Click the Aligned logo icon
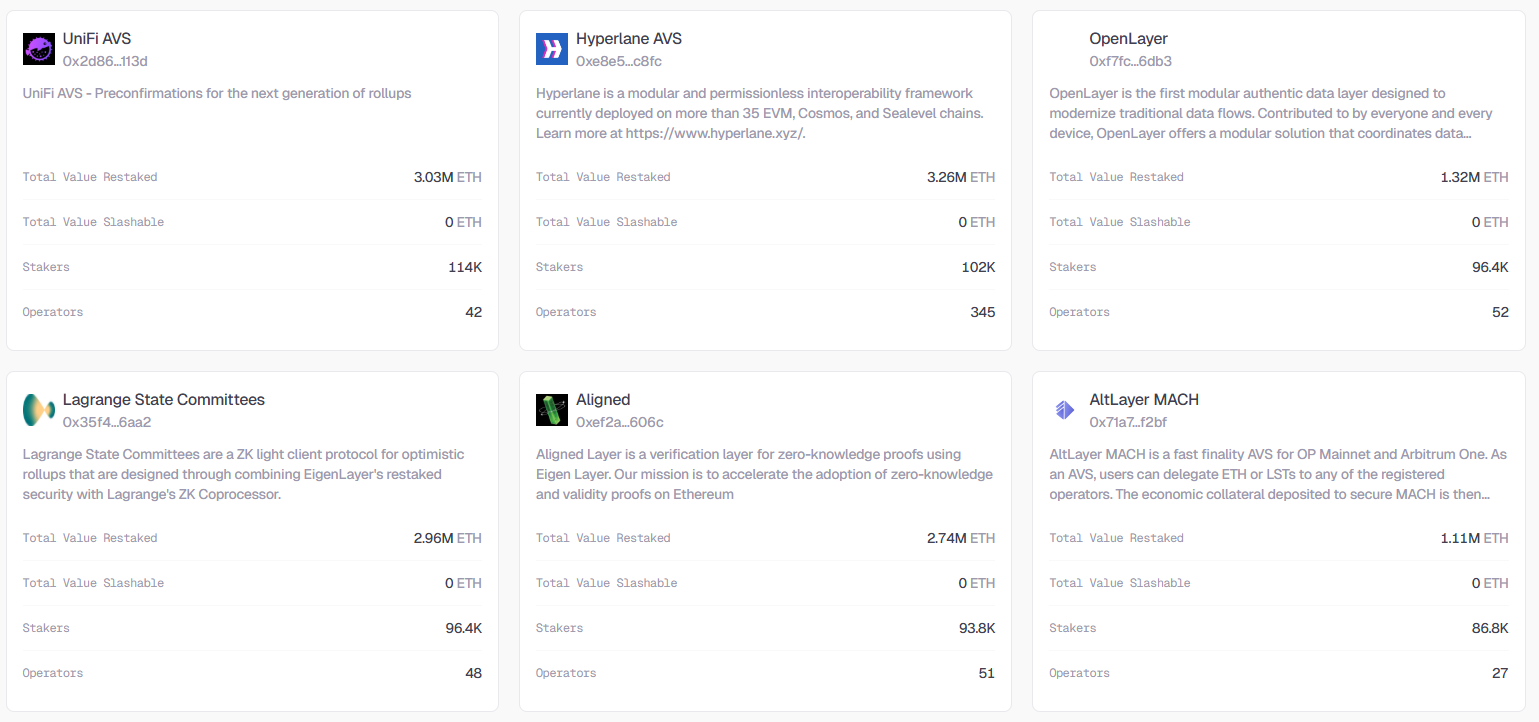Screen dimensions: 1539x722 (x=552, y=410)
